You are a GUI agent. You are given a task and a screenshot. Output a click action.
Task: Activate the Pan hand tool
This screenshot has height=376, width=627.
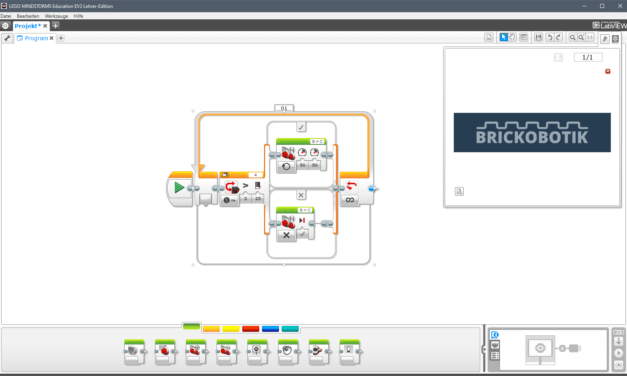(513, 37)
